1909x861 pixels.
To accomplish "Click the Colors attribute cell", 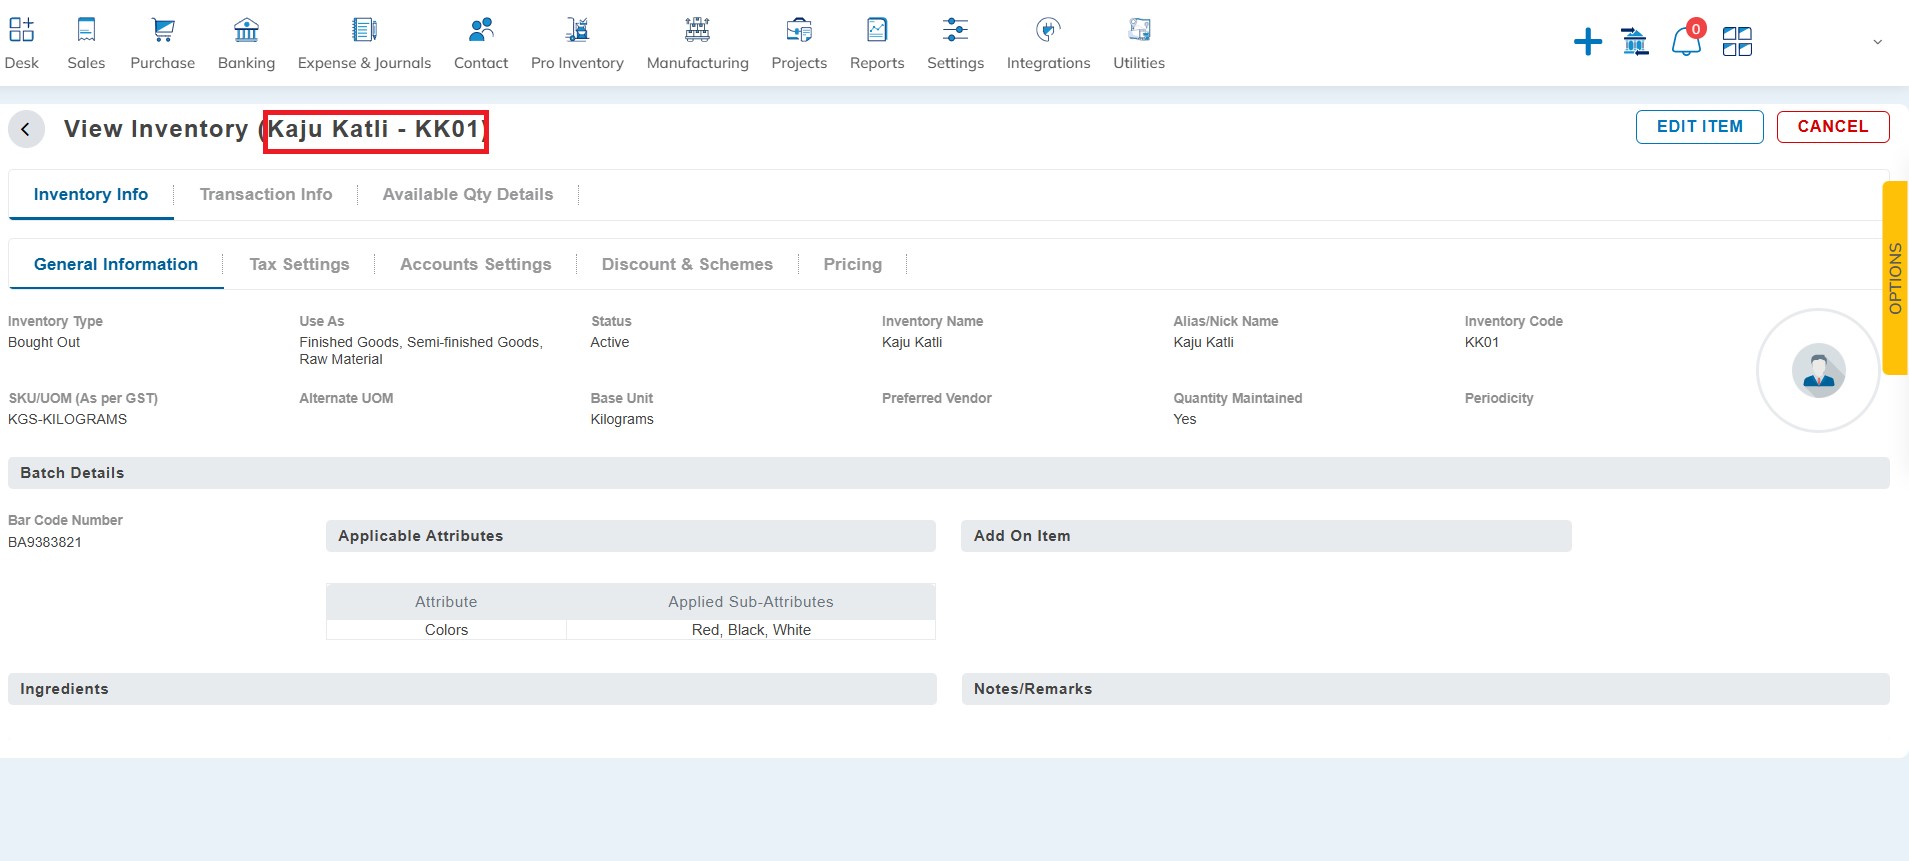I will (x=446, y=630).
